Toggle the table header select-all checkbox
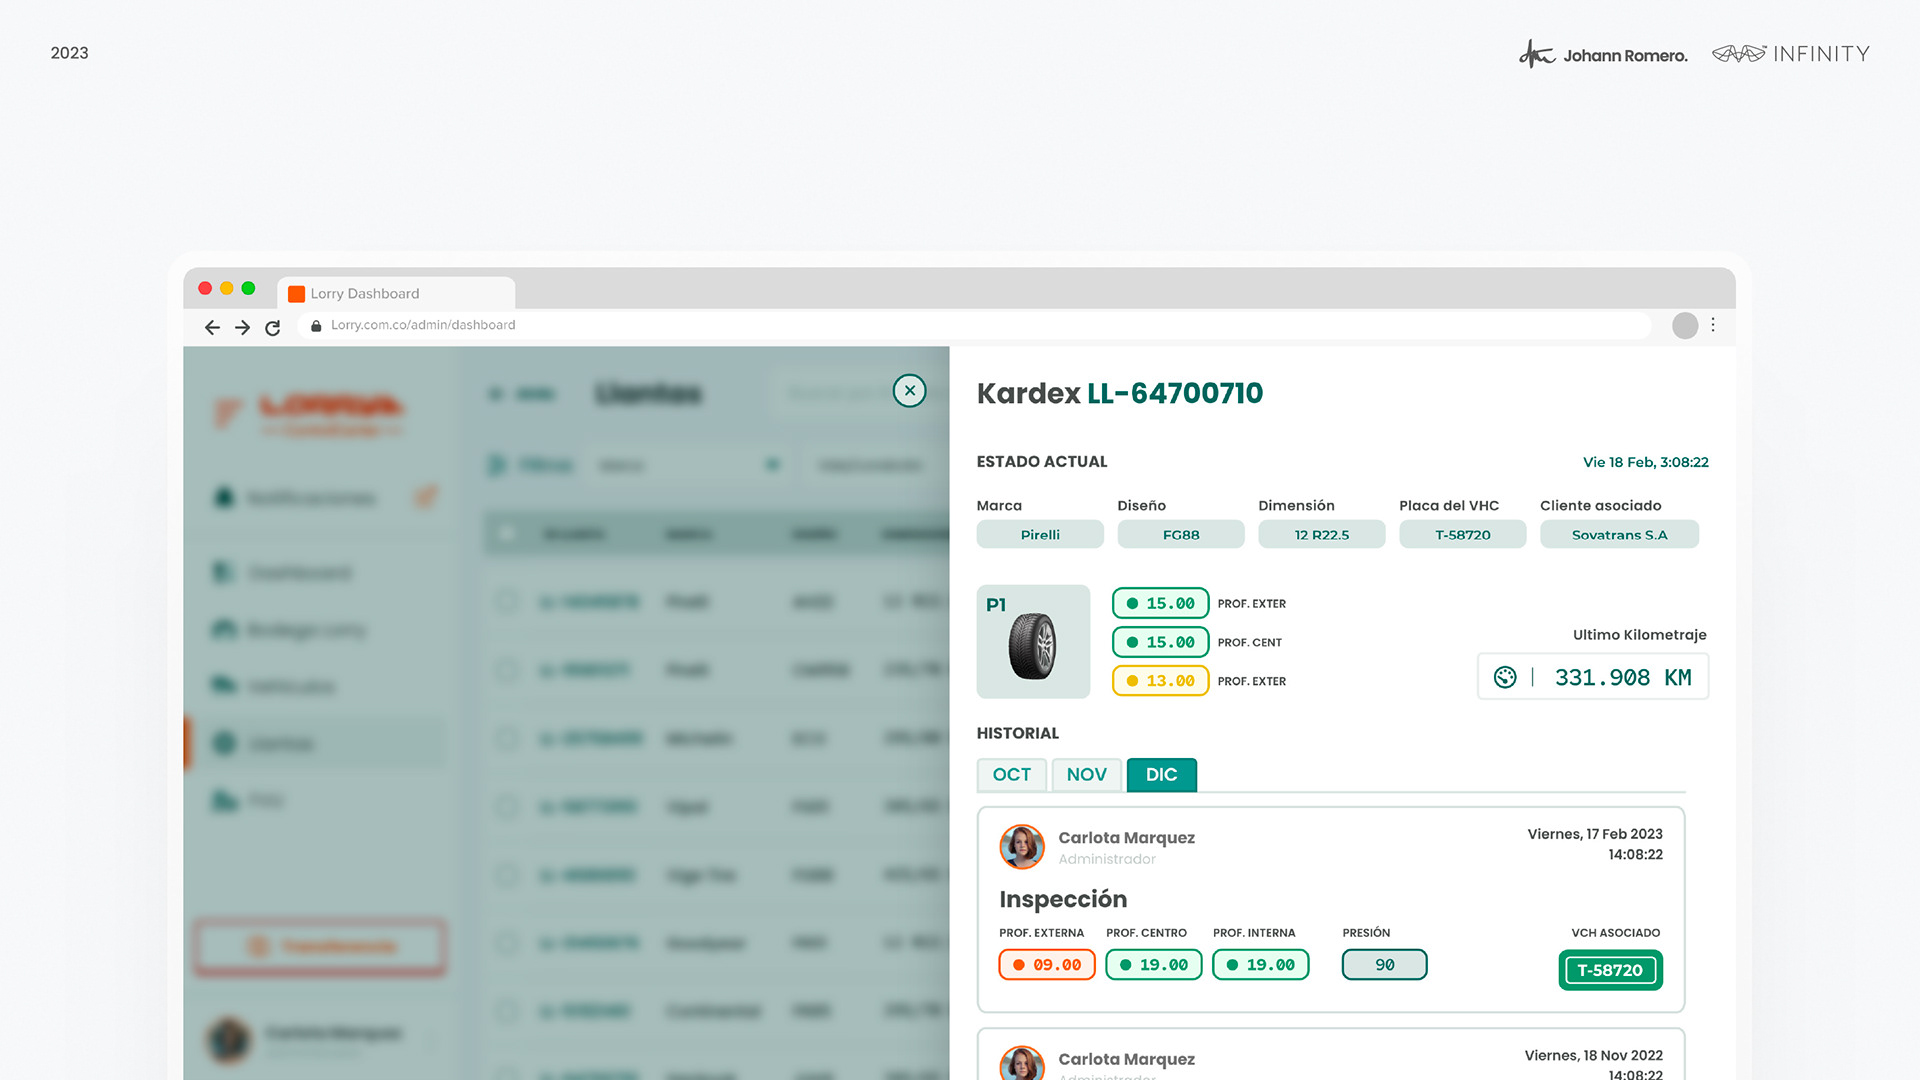The width and height of the screenshot is (1920, 1080). (507, 533)
